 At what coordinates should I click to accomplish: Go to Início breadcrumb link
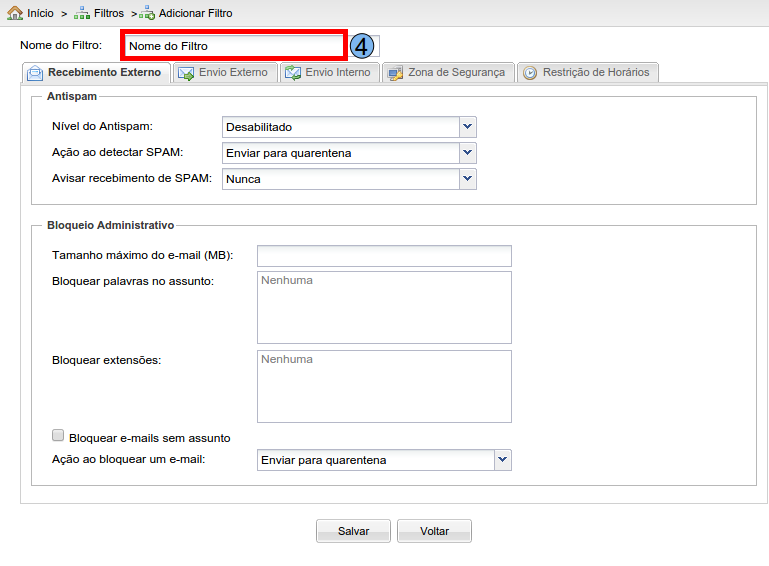click(x=41, y=13)
